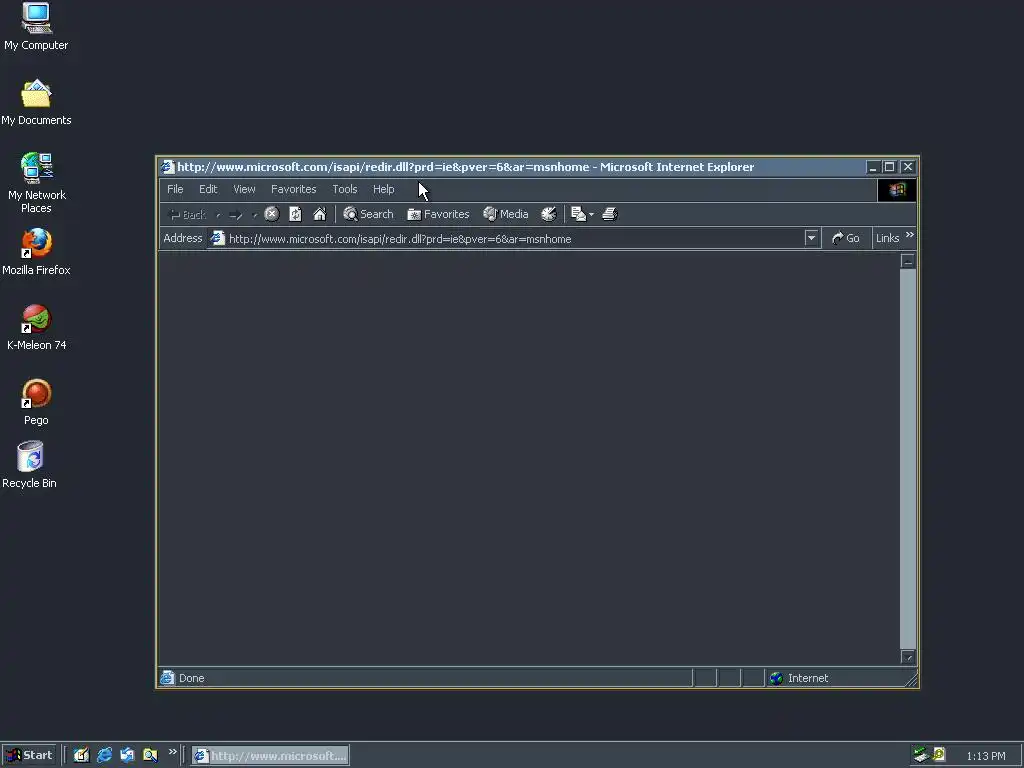This screenshot has height=768, width=1024.
Task: Close the Internet Explorer window
Action: point(908,167)
